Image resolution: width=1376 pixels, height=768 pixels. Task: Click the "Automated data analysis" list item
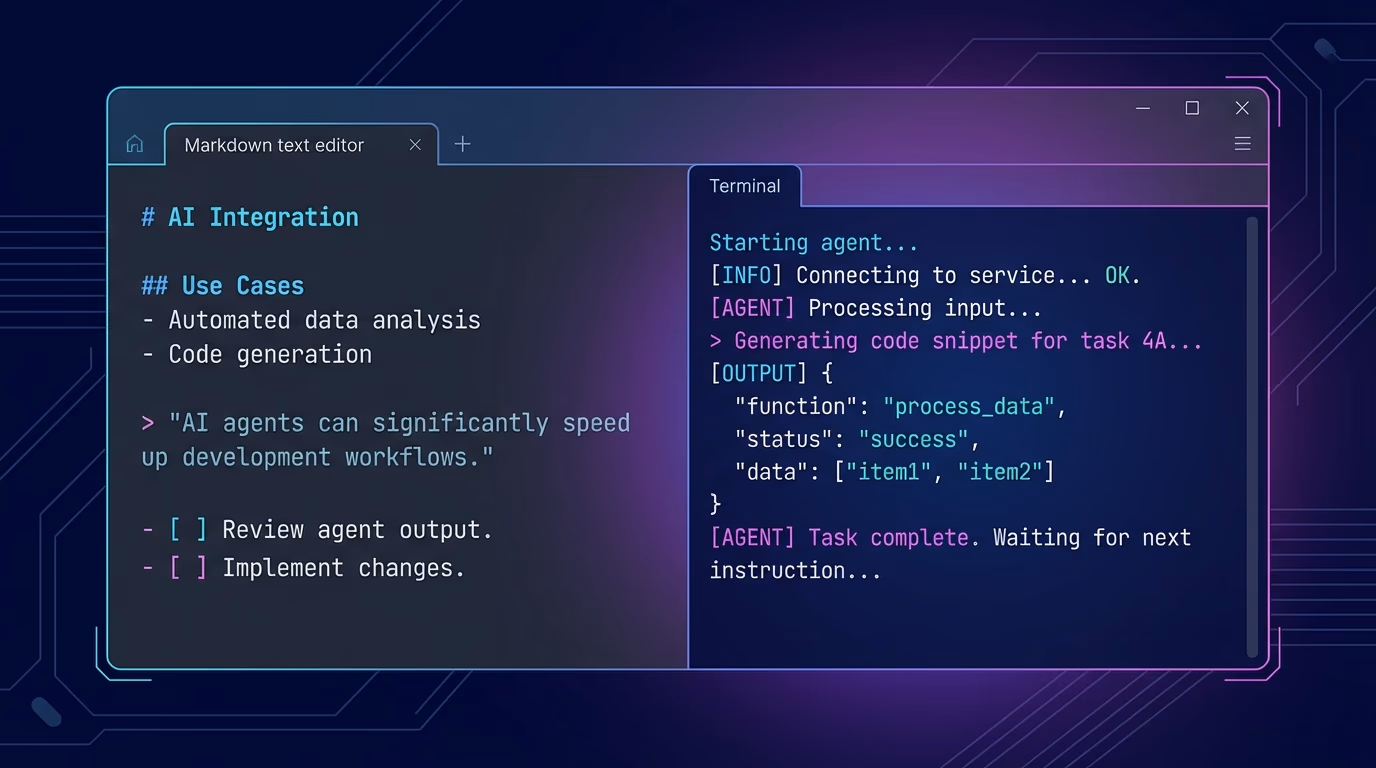tap(323, 321)
